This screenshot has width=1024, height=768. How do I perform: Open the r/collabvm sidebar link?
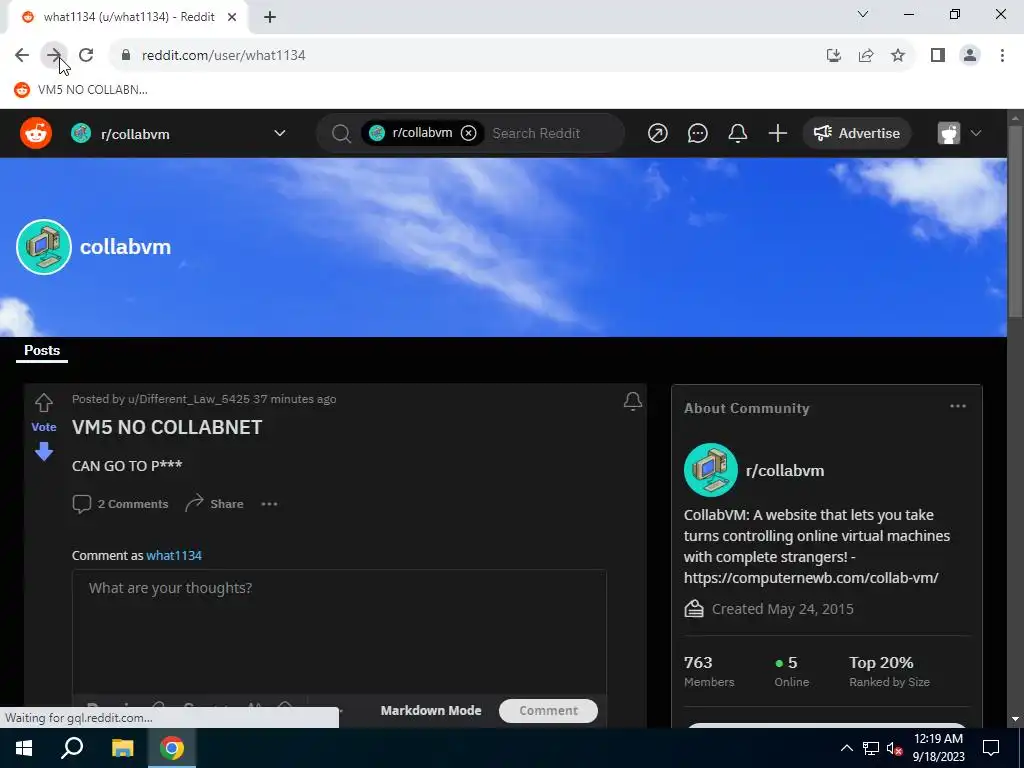pyautogui.click(x=785, y=470)
